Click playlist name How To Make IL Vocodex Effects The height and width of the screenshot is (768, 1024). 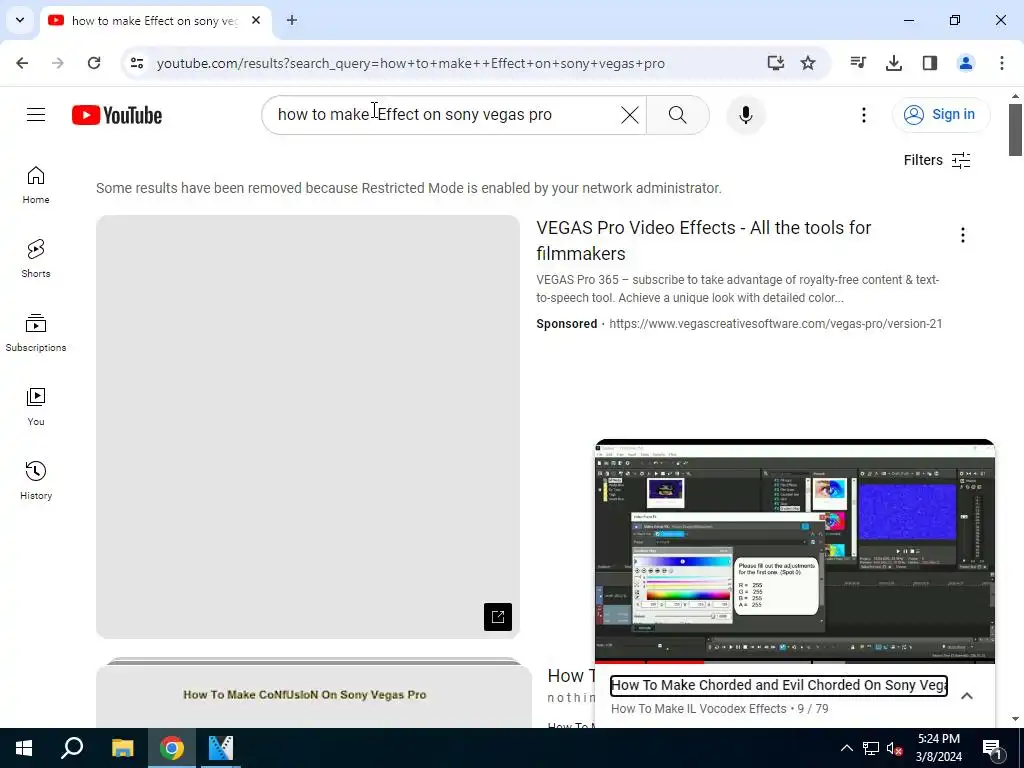click(x=699, y=709)
